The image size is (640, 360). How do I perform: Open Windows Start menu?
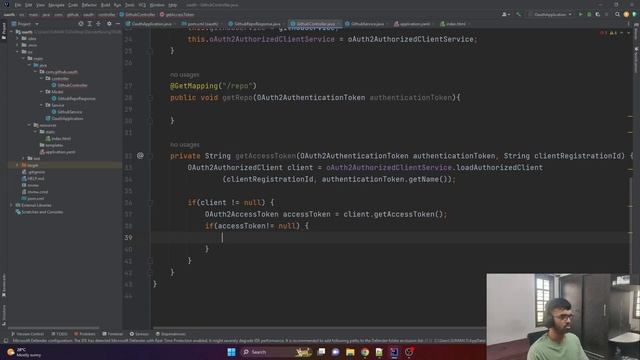tap(231, 352)
